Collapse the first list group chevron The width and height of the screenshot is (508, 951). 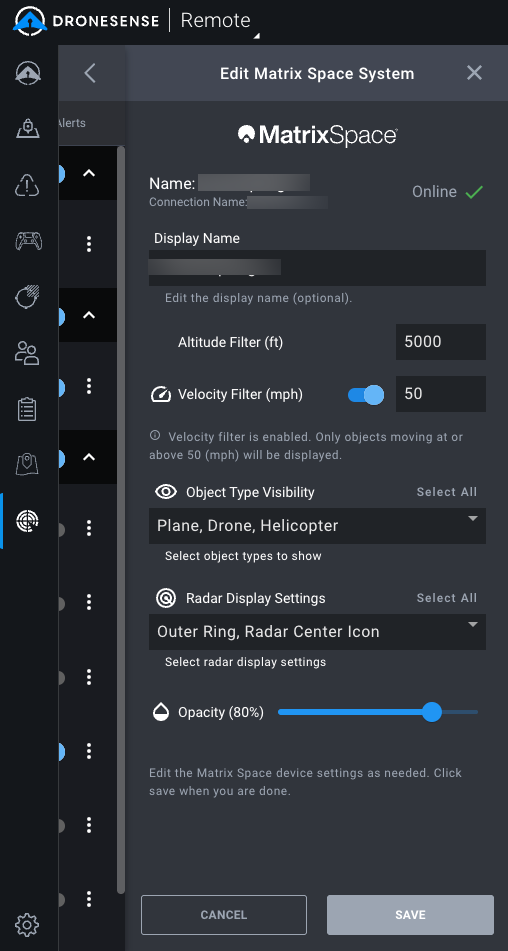[89, 173]
